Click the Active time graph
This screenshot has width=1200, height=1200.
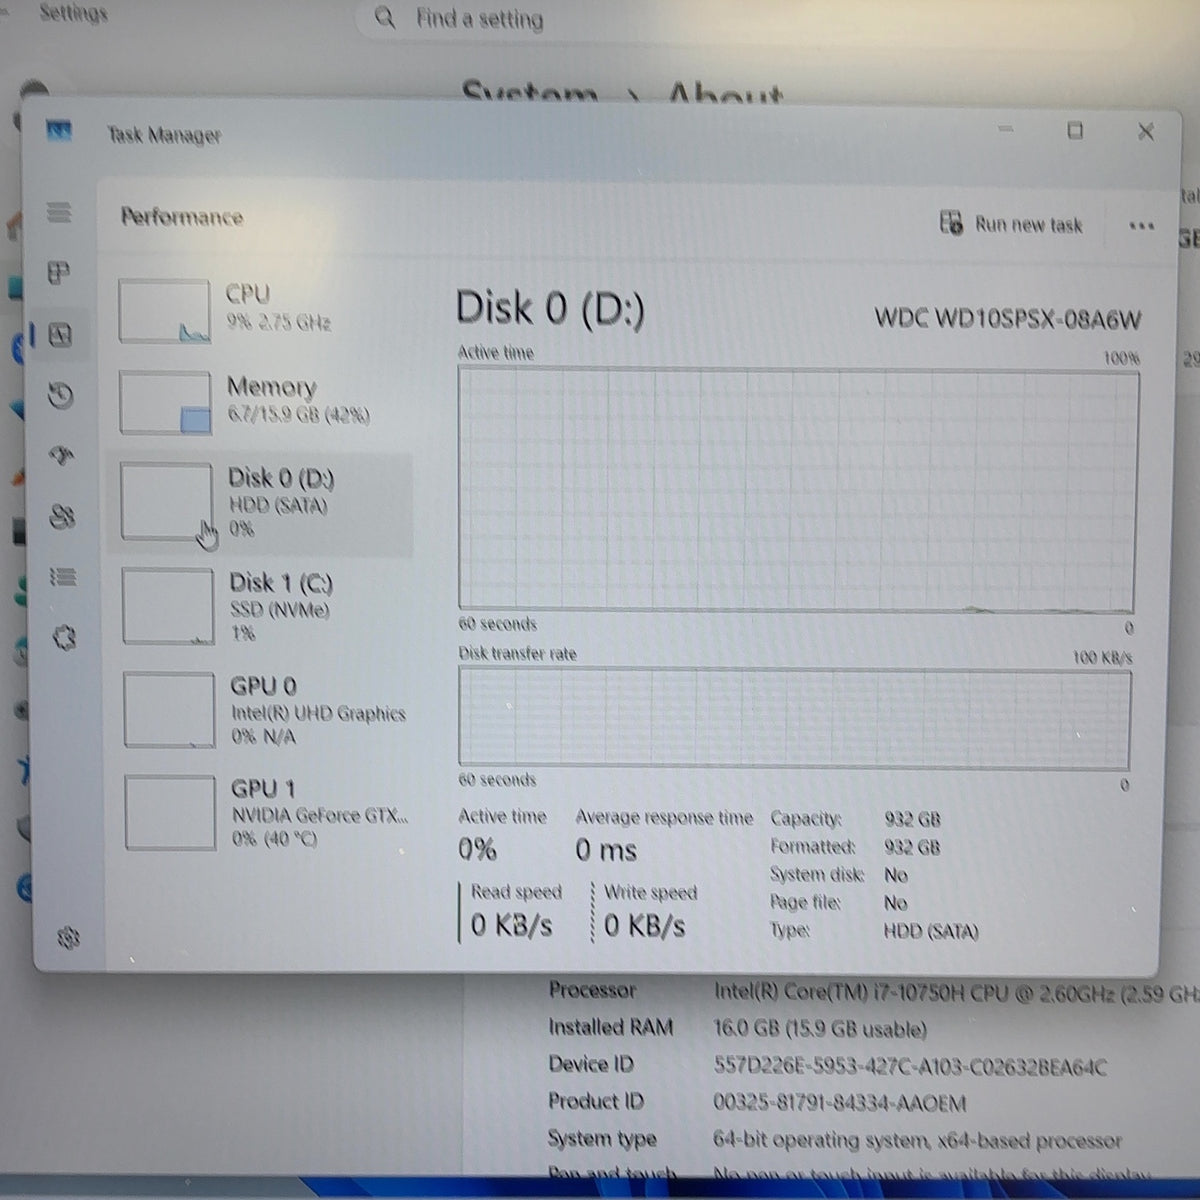[x=796, y=488]
